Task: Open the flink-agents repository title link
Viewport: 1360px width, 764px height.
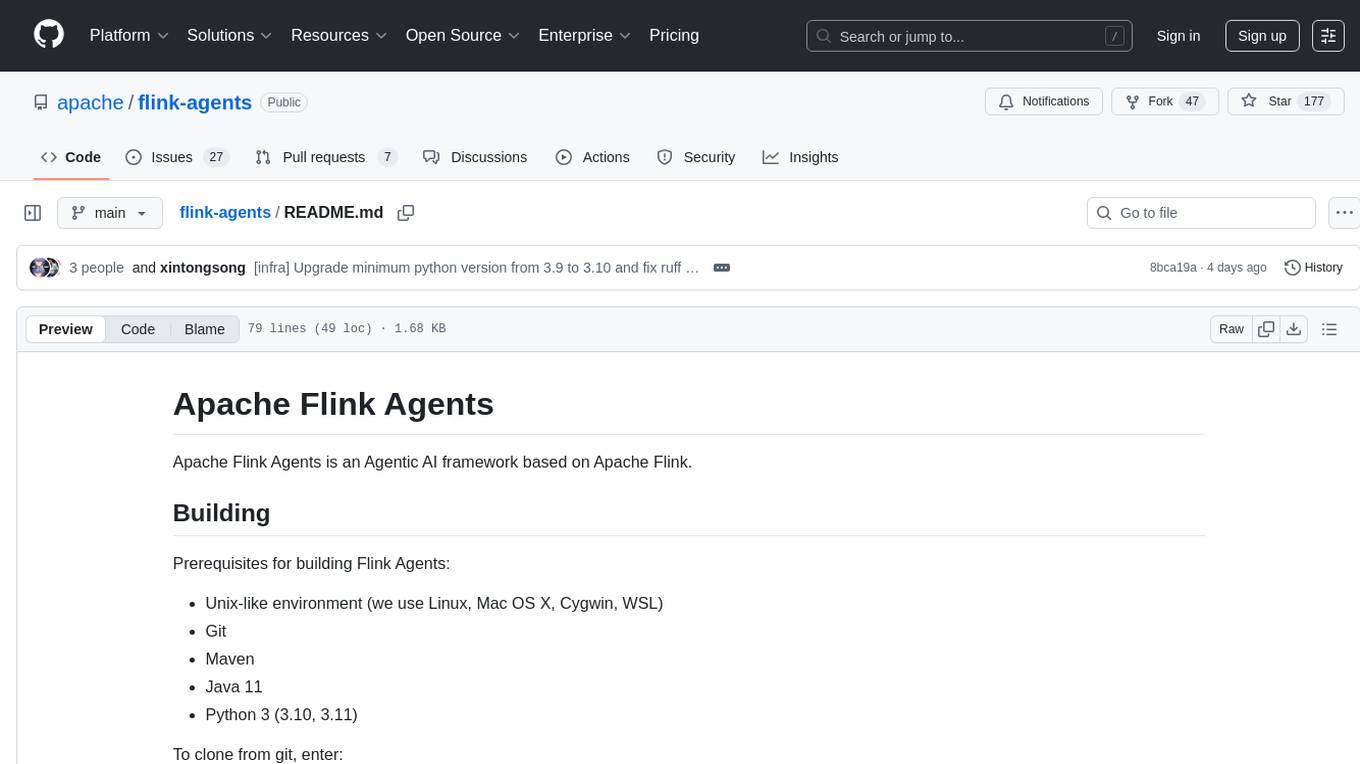Action: (x=195, y=102)
